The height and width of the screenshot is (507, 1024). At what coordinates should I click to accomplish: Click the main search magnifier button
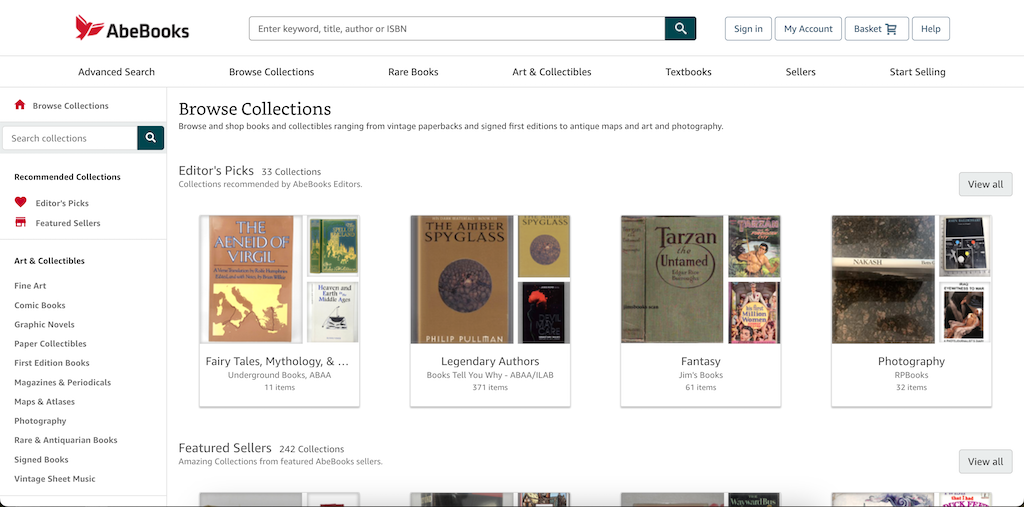(680, 29)
